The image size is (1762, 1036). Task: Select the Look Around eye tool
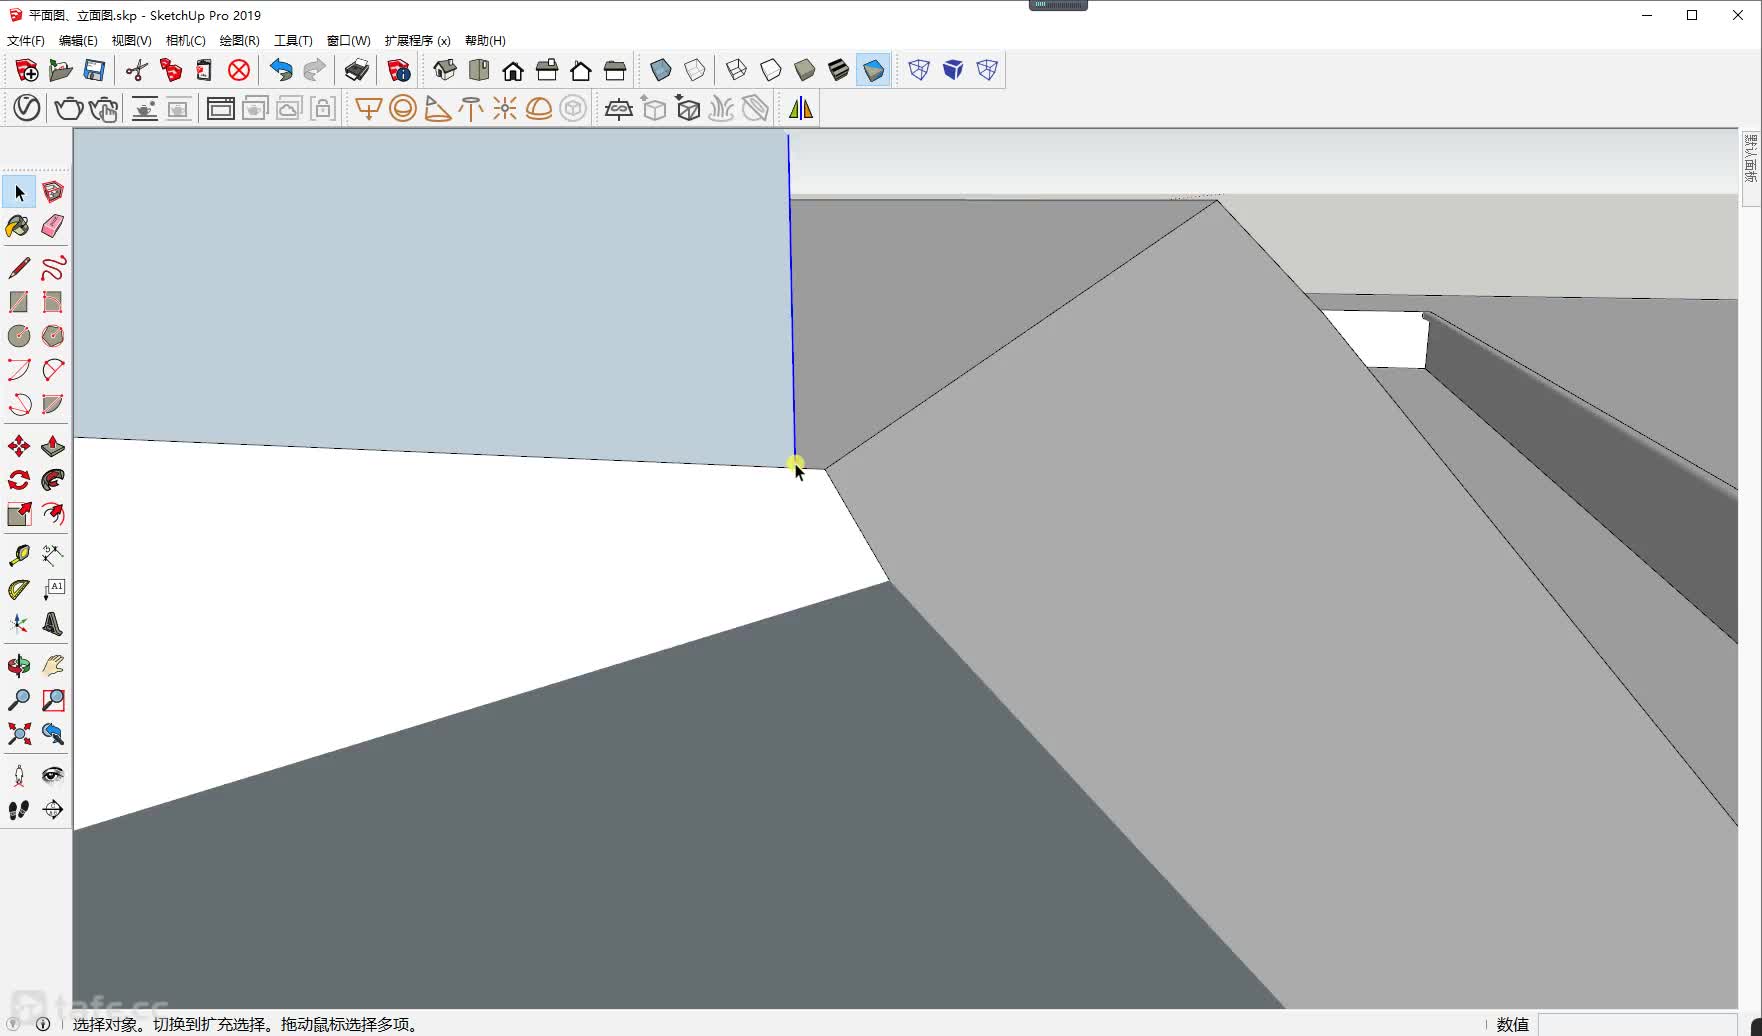pos(53,776)
